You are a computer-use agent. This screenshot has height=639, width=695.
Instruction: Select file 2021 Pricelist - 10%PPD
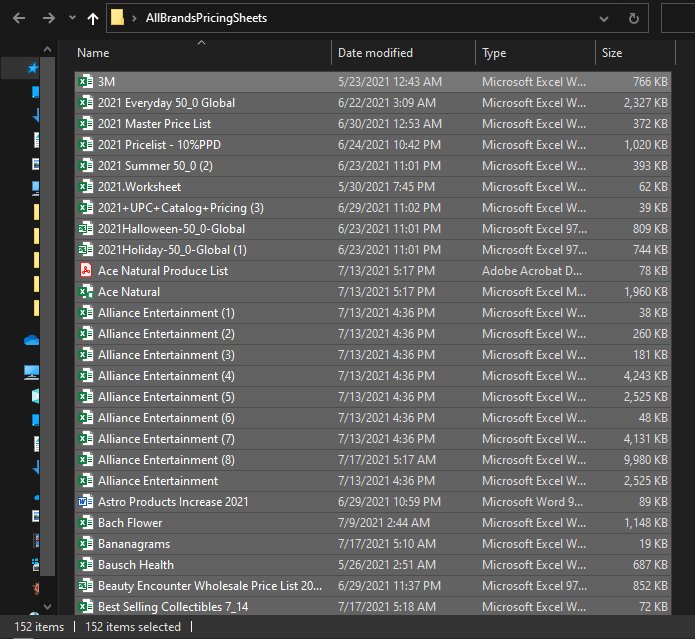pyautogui.click(x=373, y=145)
